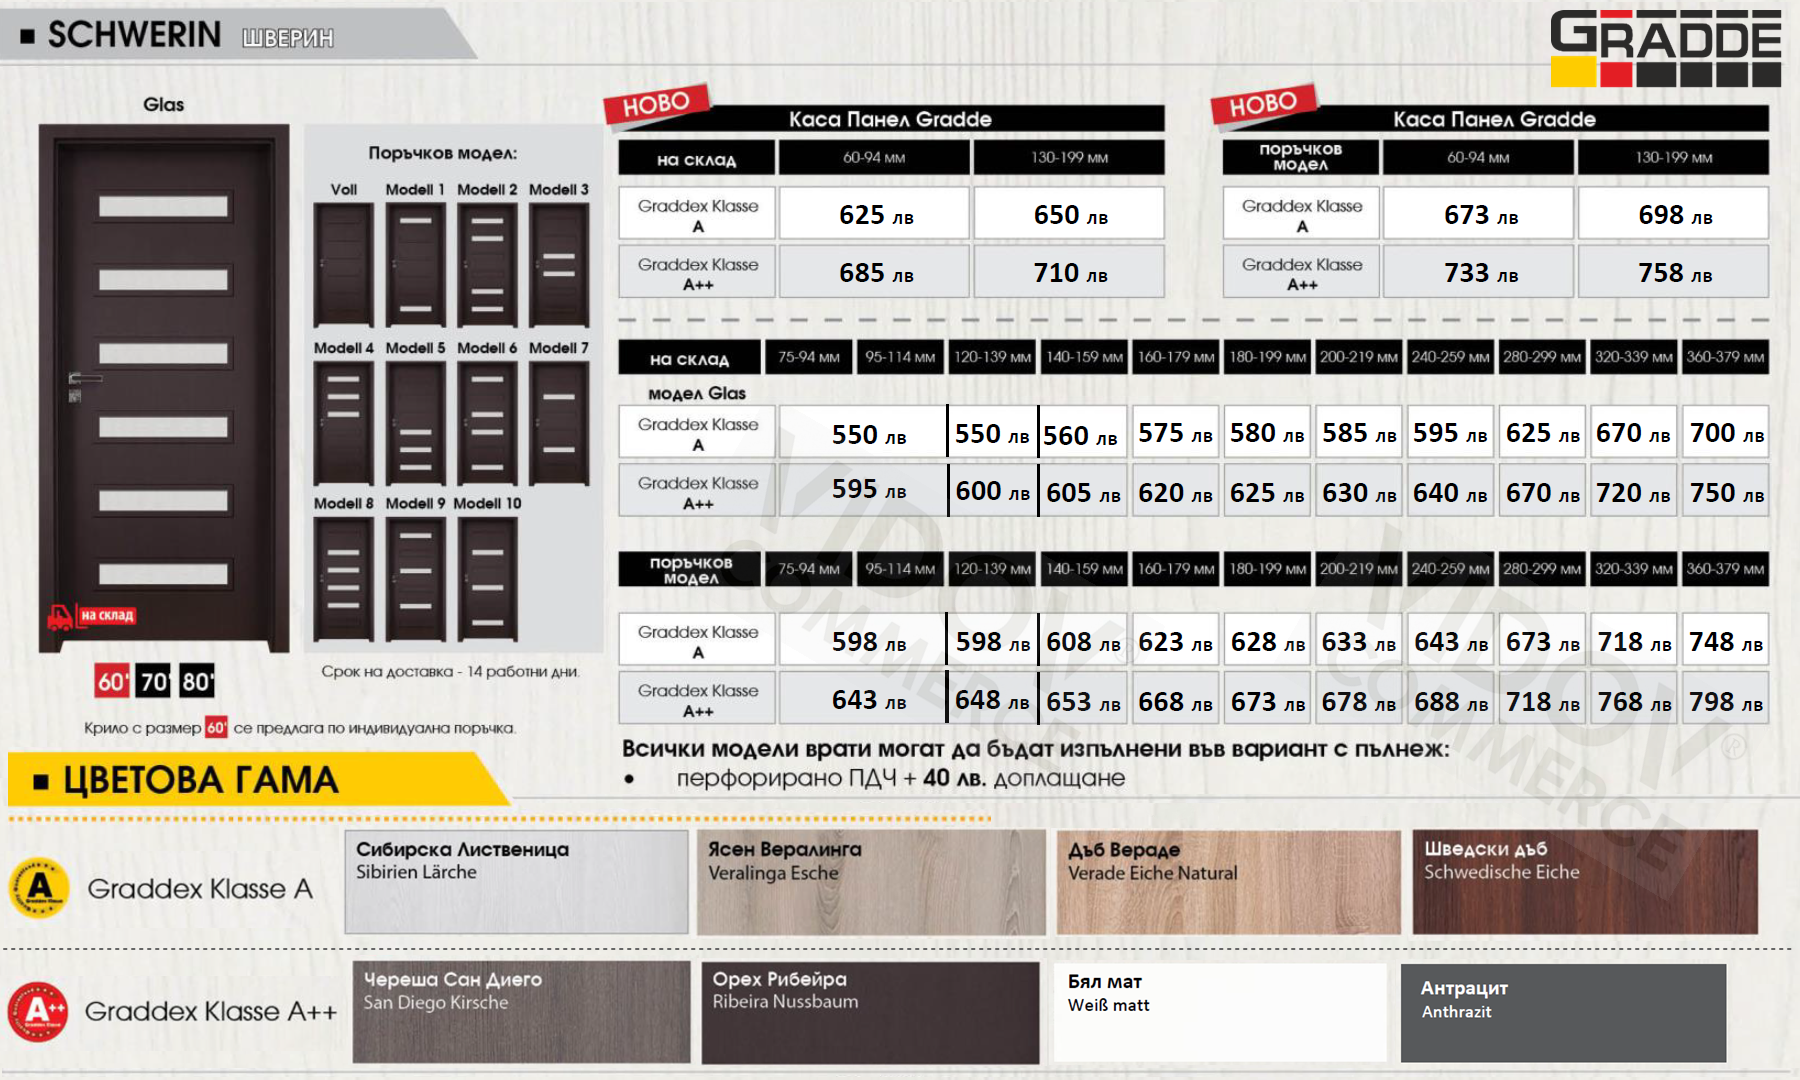Click the '650 лв' price cell

pos(1069,214)
